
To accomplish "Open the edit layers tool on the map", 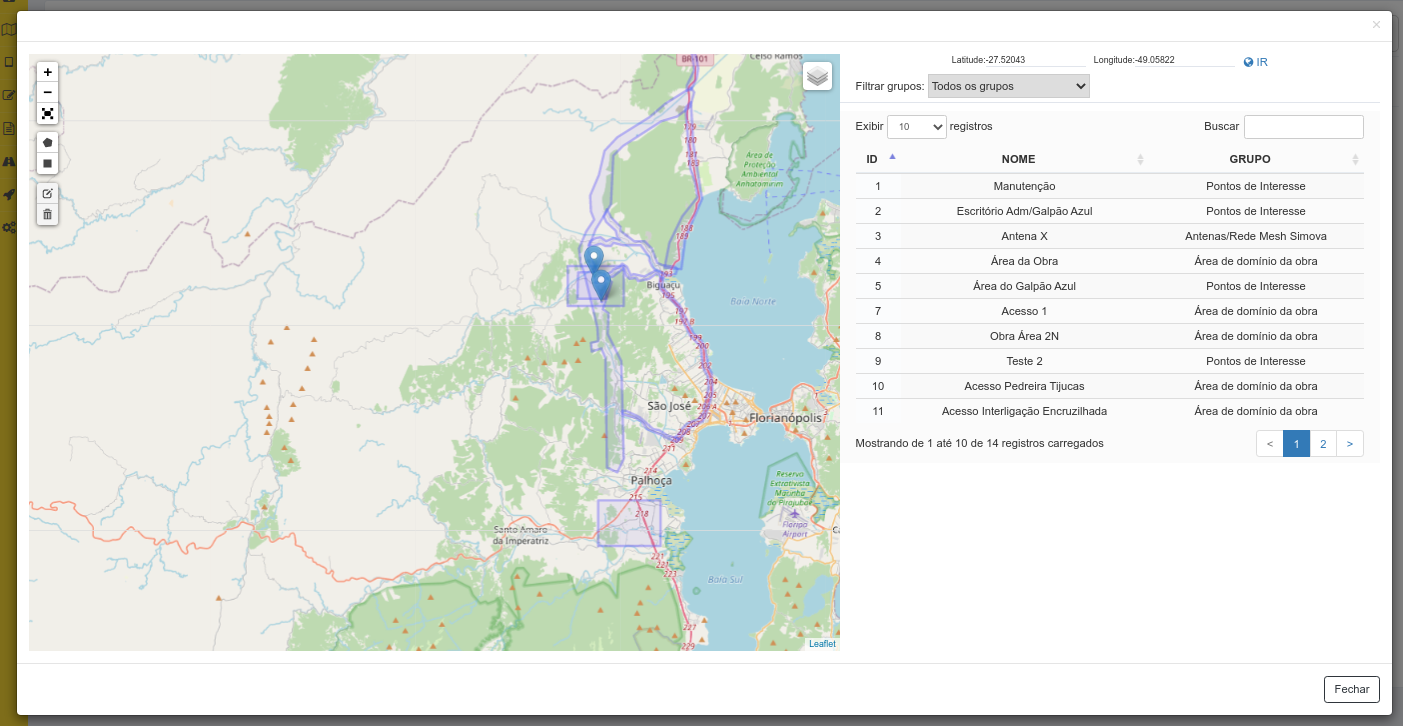I will coord(47,193).
